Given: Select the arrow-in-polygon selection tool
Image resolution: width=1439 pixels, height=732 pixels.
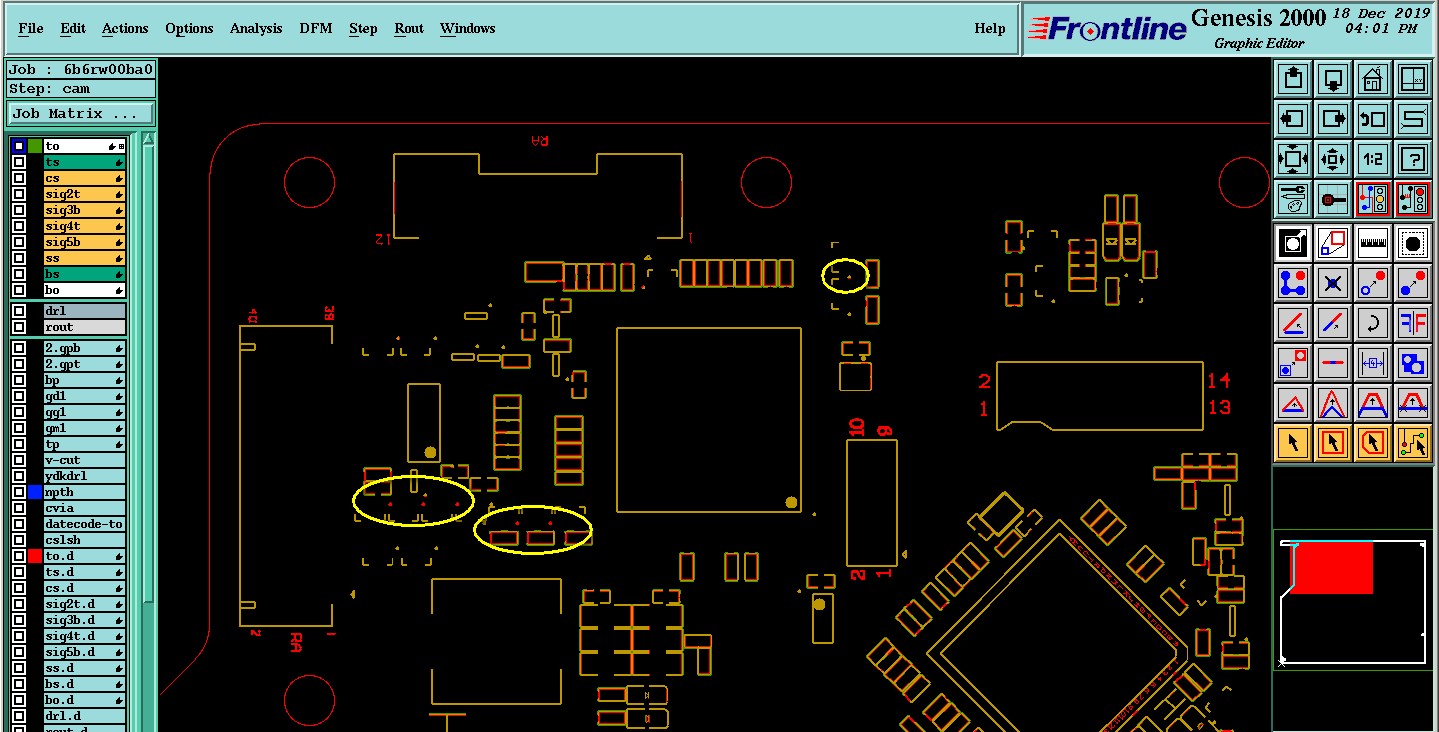Looking at the screenshot, I should [x=1373, y=443].
